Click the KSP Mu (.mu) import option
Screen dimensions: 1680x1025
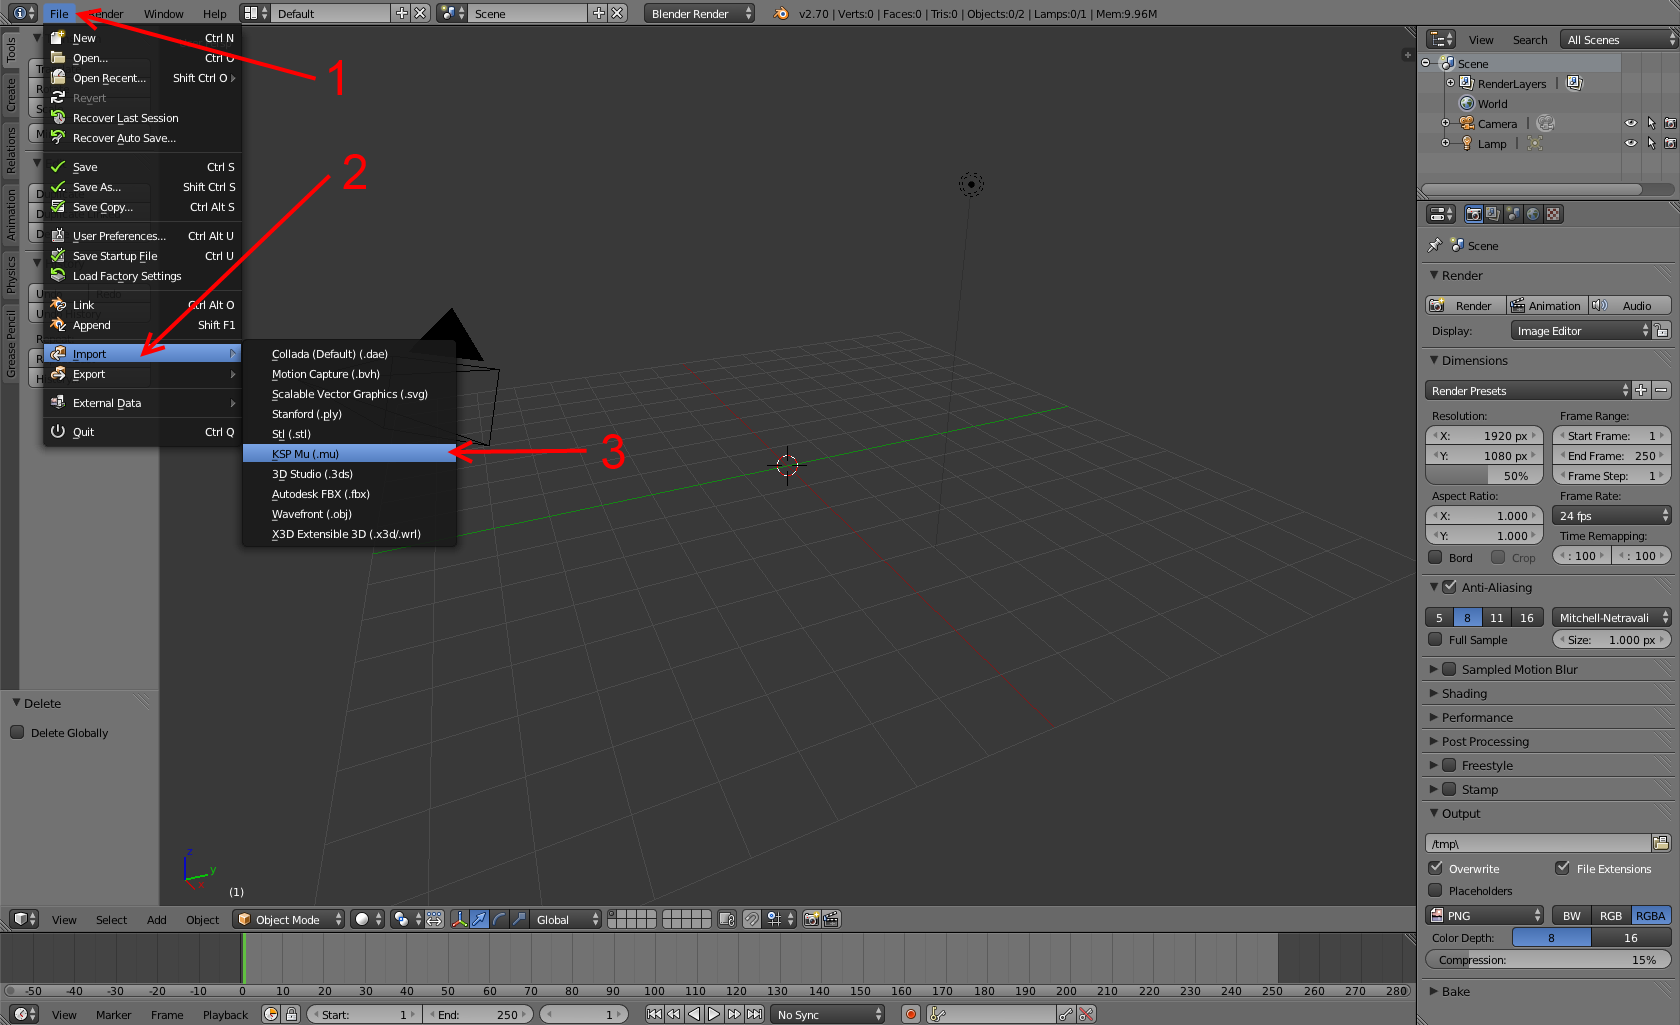coord(305,454)
